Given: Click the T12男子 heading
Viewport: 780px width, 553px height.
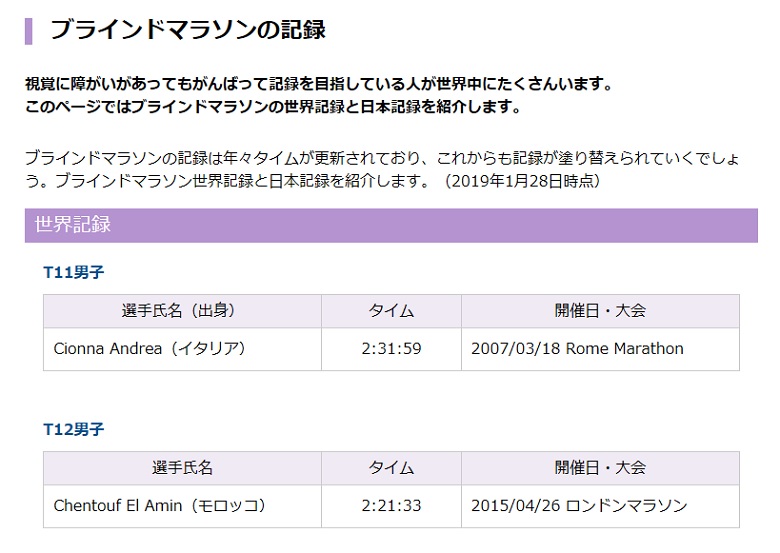Looking at the screenshot, I should 73,429.
